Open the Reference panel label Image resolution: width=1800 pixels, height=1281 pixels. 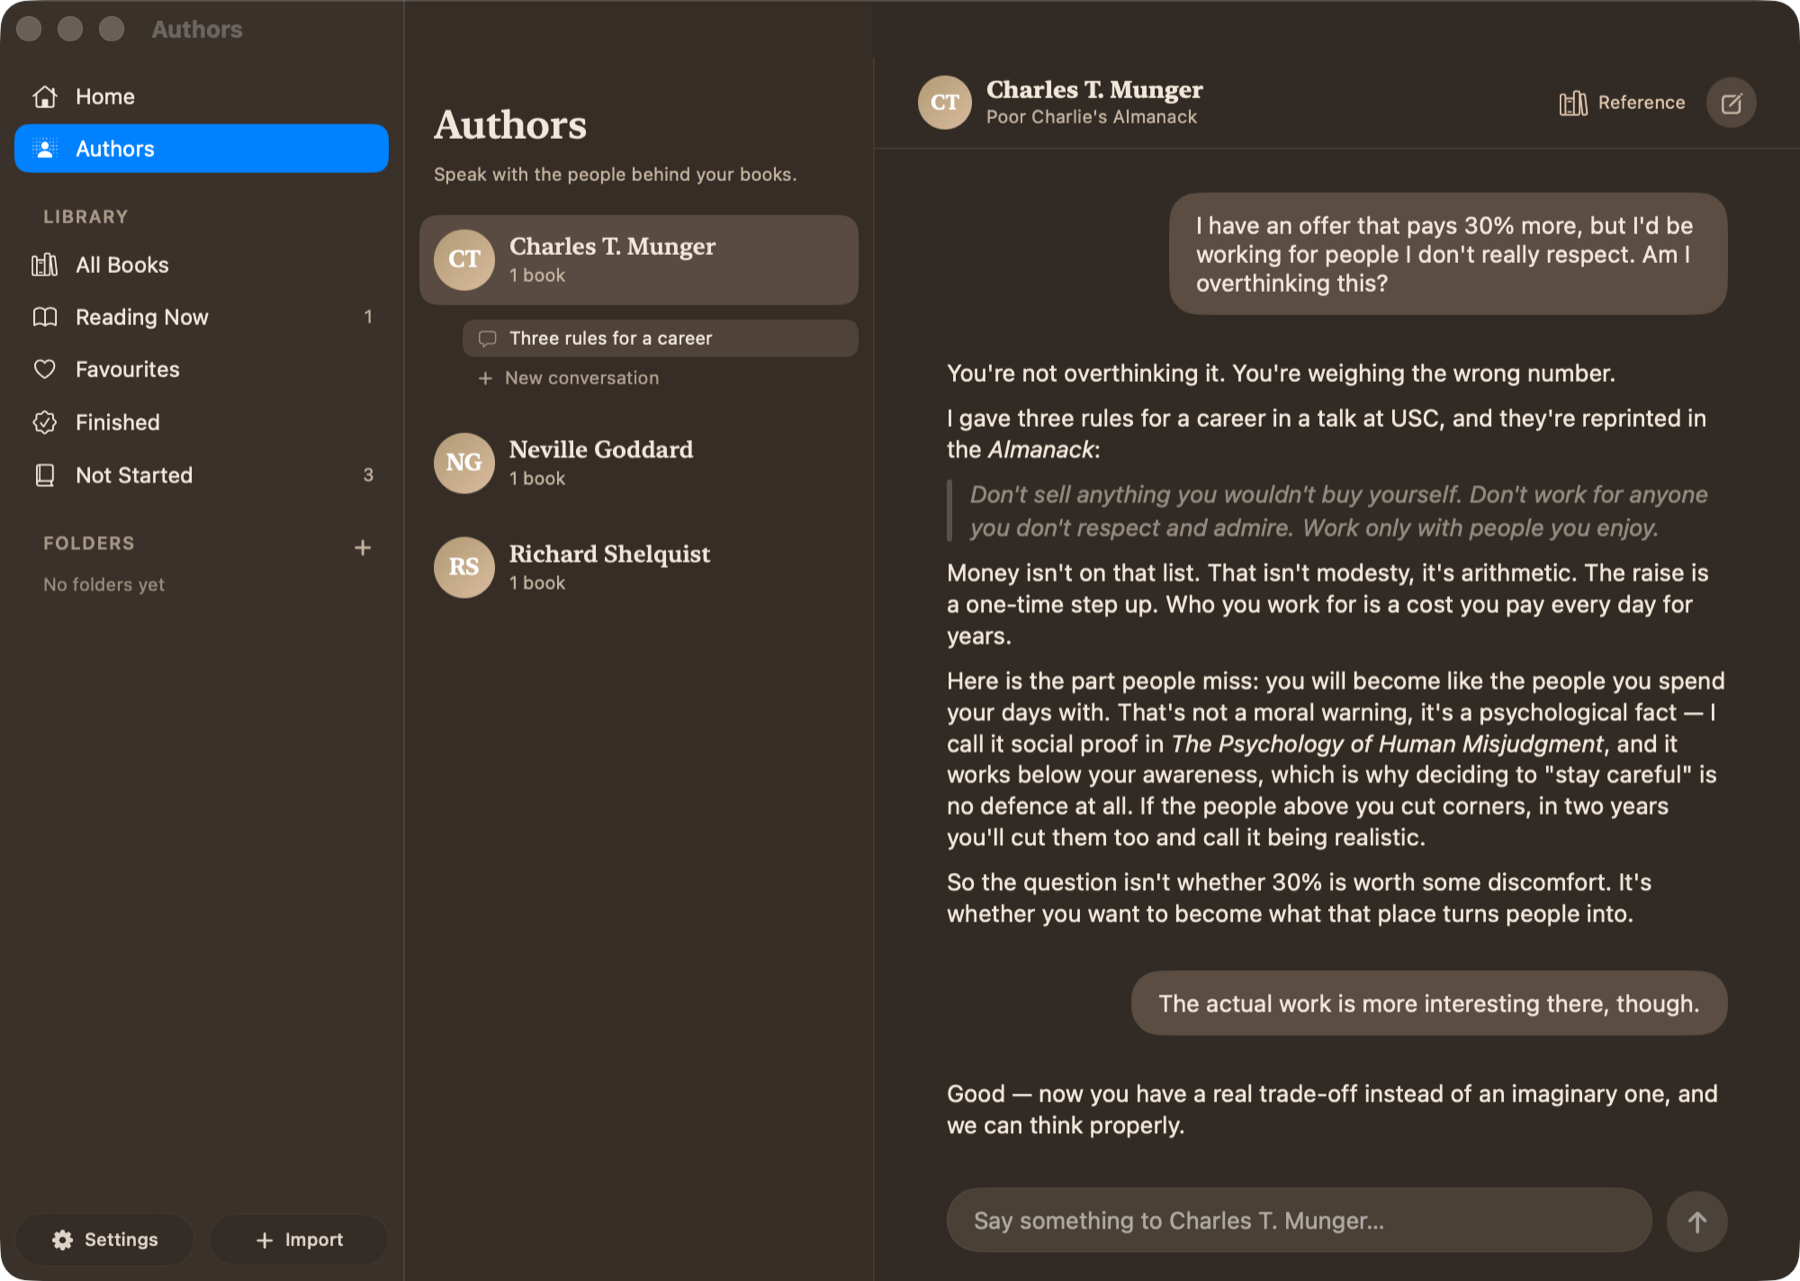[1641, 103]
